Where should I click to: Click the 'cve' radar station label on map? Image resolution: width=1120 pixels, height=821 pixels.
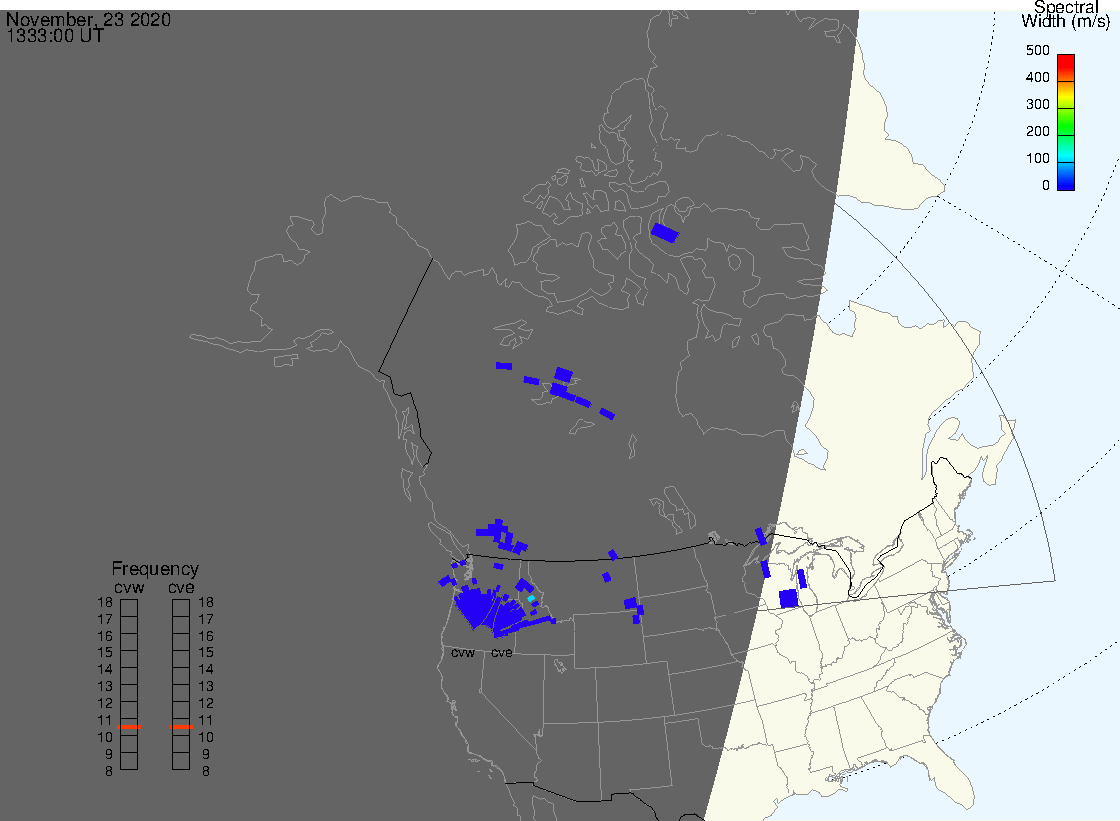(x=501, y=652)
